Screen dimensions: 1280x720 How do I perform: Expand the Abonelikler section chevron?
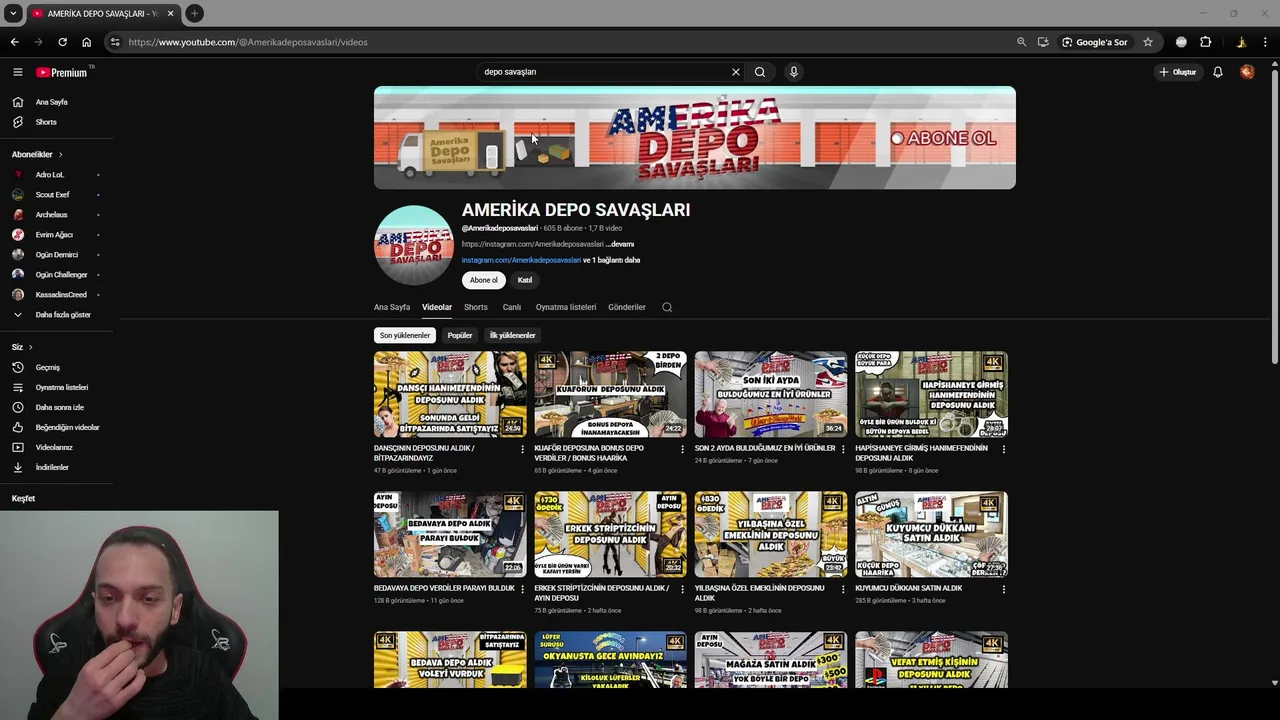pyautogui.click(x=60, y=155)
